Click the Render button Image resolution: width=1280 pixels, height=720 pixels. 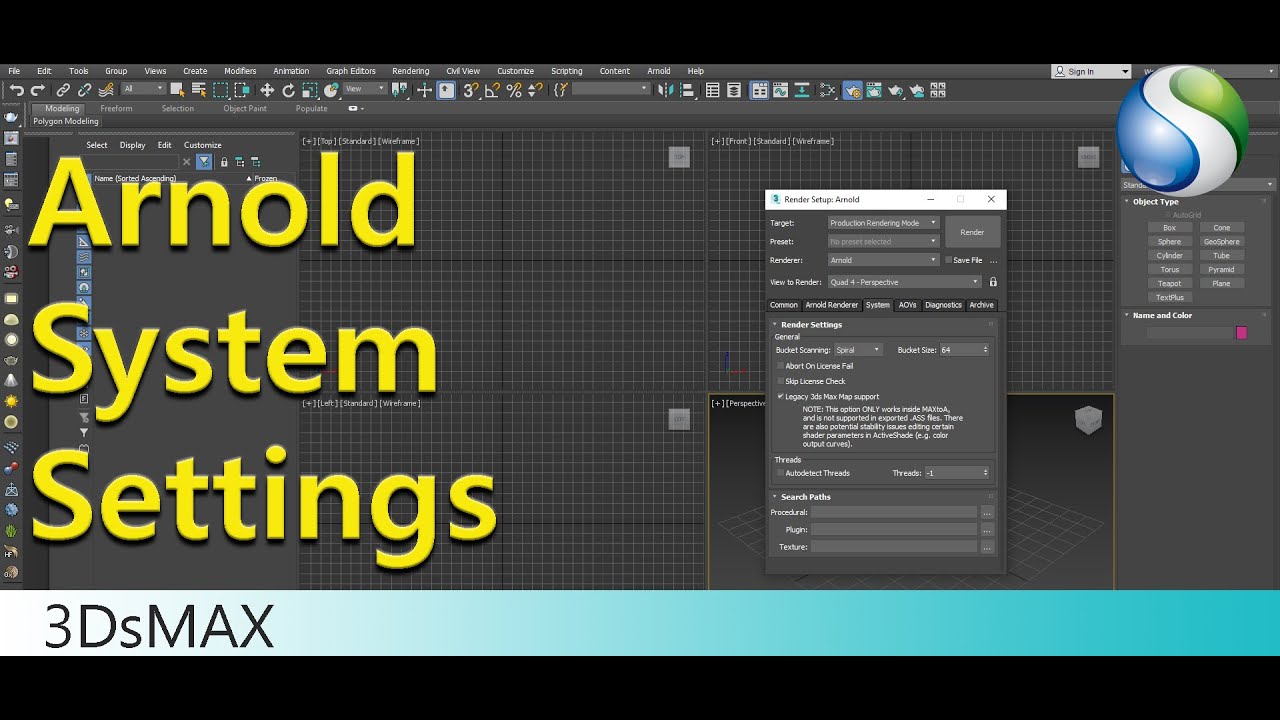(973, 232)
